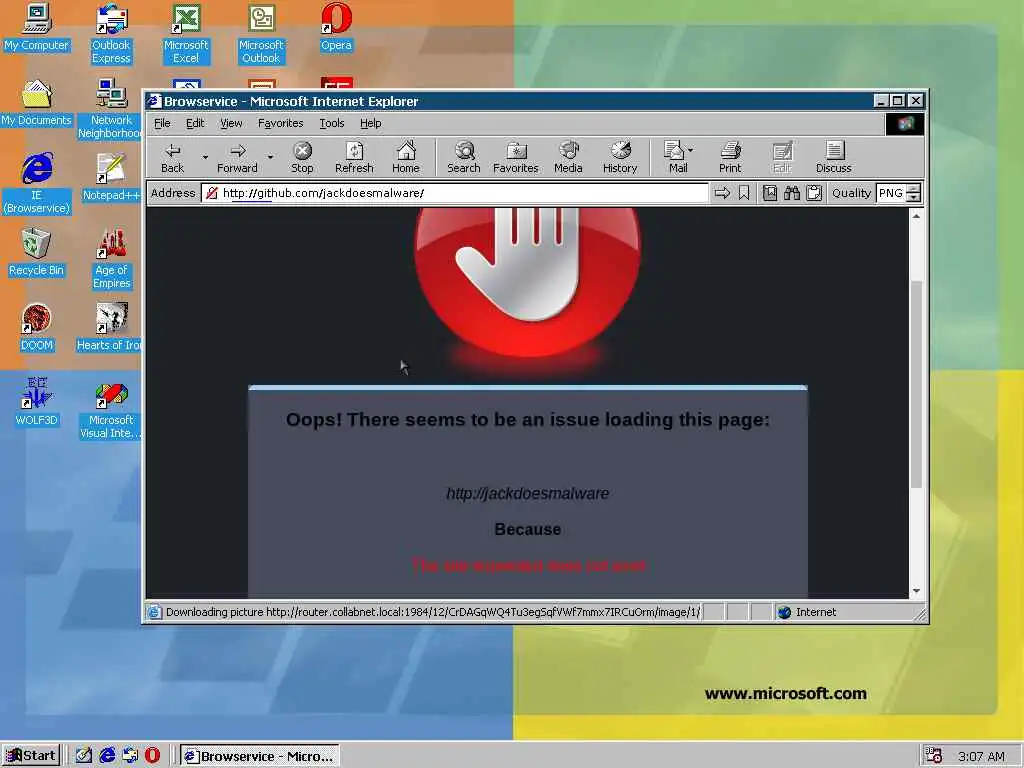This screenshot has height=768, width=1024.
Task: Select WOLF3D desktop shortcut
Action: 37,402
